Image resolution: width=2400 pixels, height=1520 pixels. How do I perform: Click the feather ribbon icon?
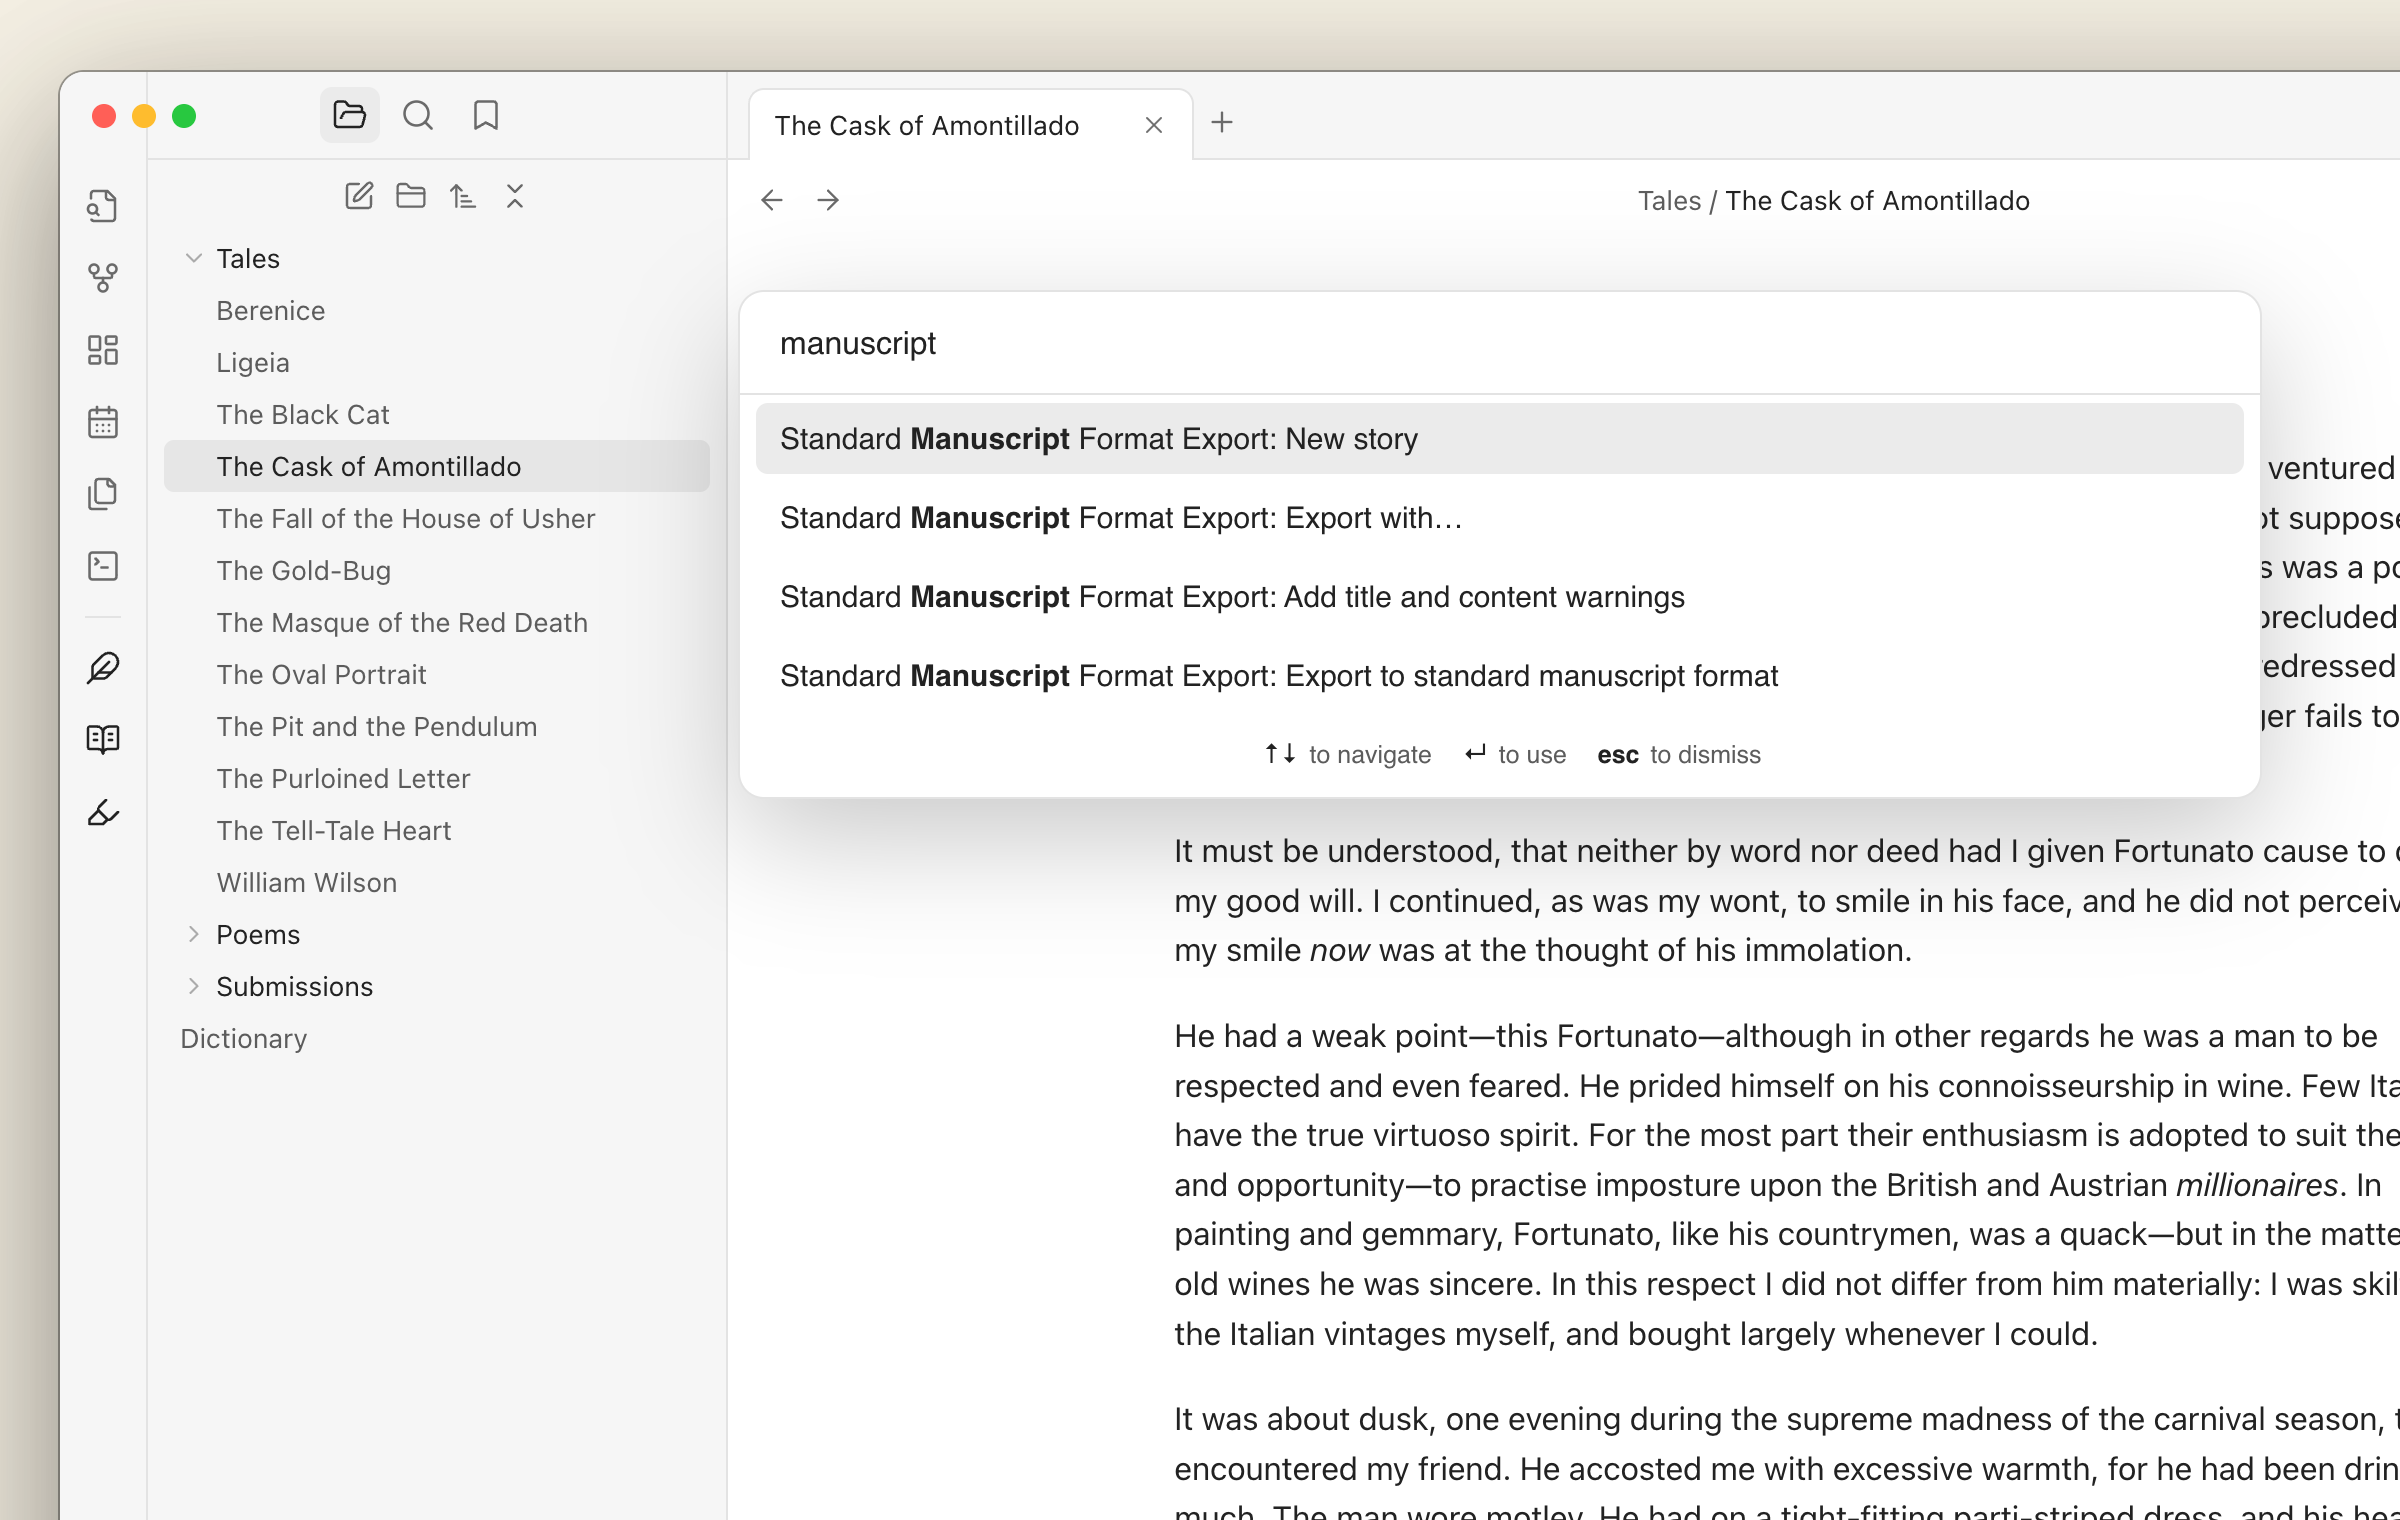click(x=103, y=668)
